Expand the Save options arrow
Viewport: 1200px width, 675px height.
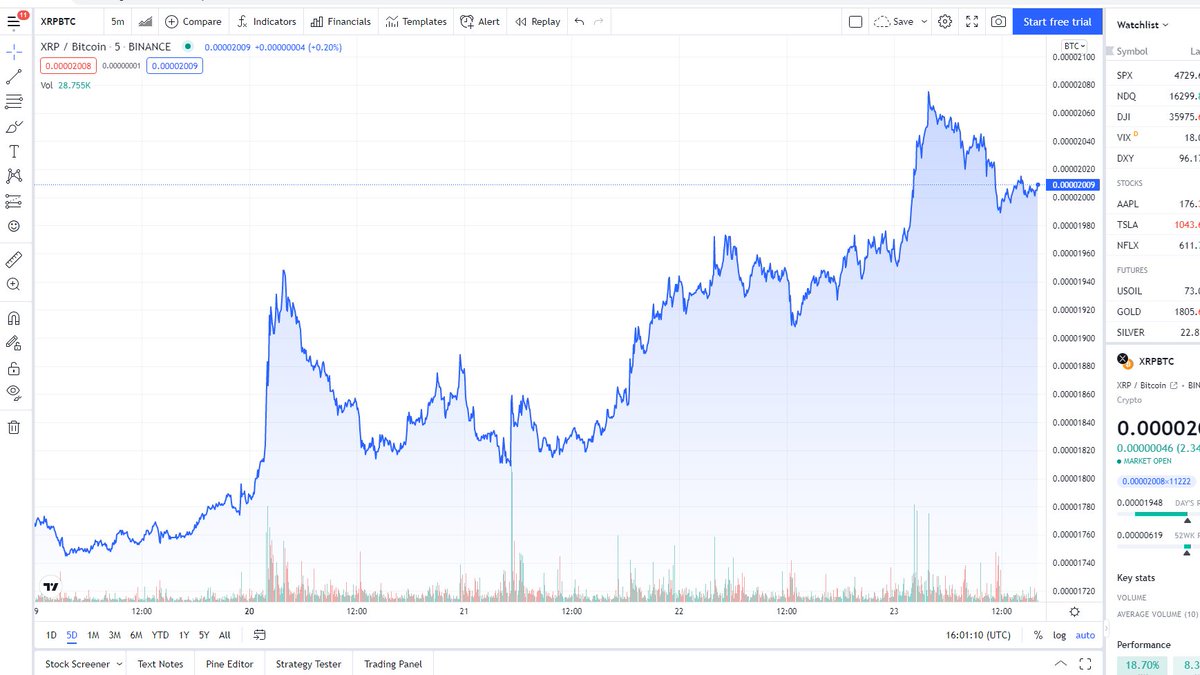(x=923, y=21)
